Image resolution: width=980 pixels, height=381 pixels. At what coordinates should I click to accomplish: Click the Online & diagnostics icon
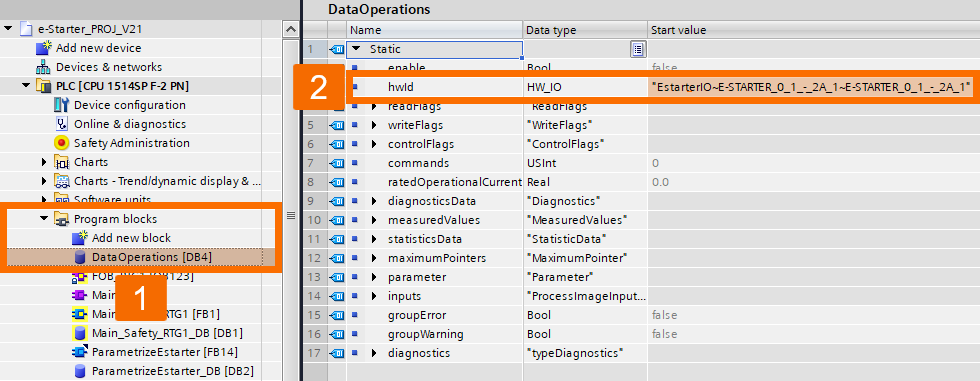(61, 124)
